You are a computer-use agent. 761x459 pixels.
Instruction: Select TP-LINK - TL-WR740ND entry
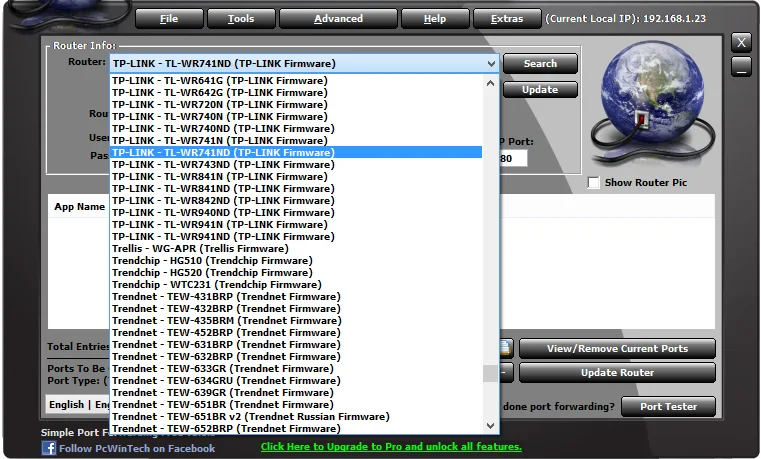[296, 129]
